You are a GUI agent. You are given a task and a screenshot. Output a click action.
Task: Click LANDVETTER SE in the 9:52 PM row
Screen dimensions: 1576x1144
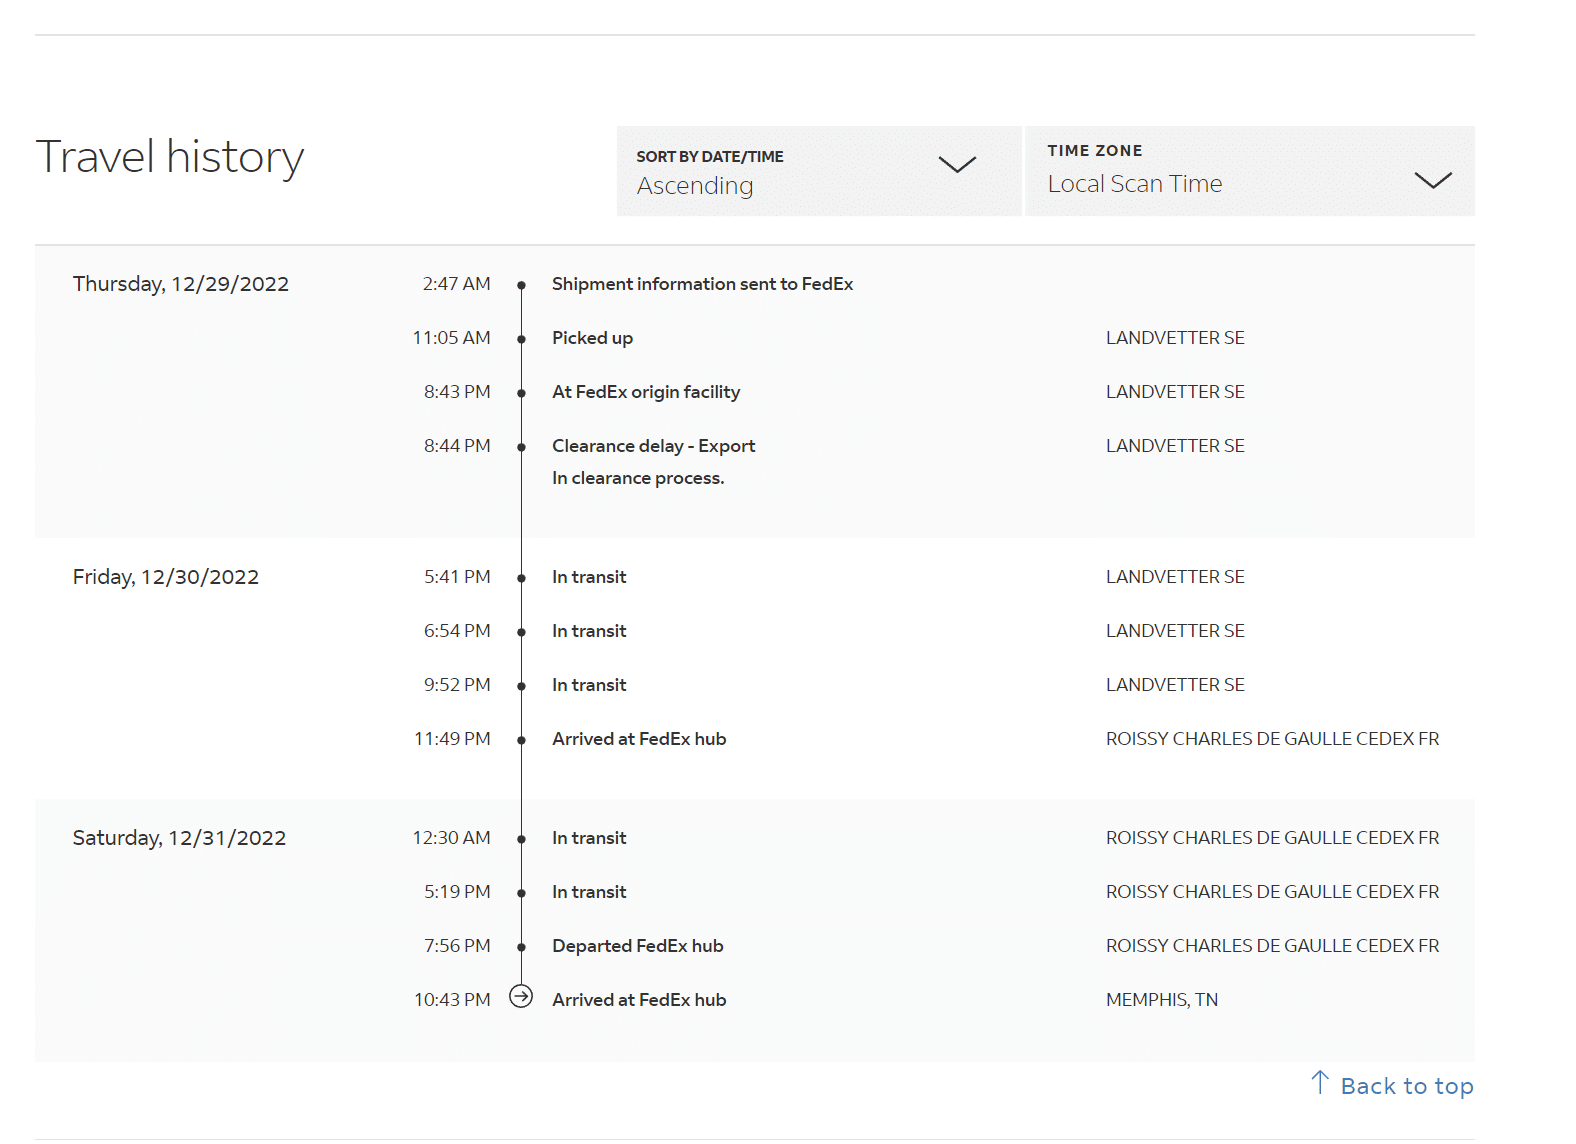1175,685
